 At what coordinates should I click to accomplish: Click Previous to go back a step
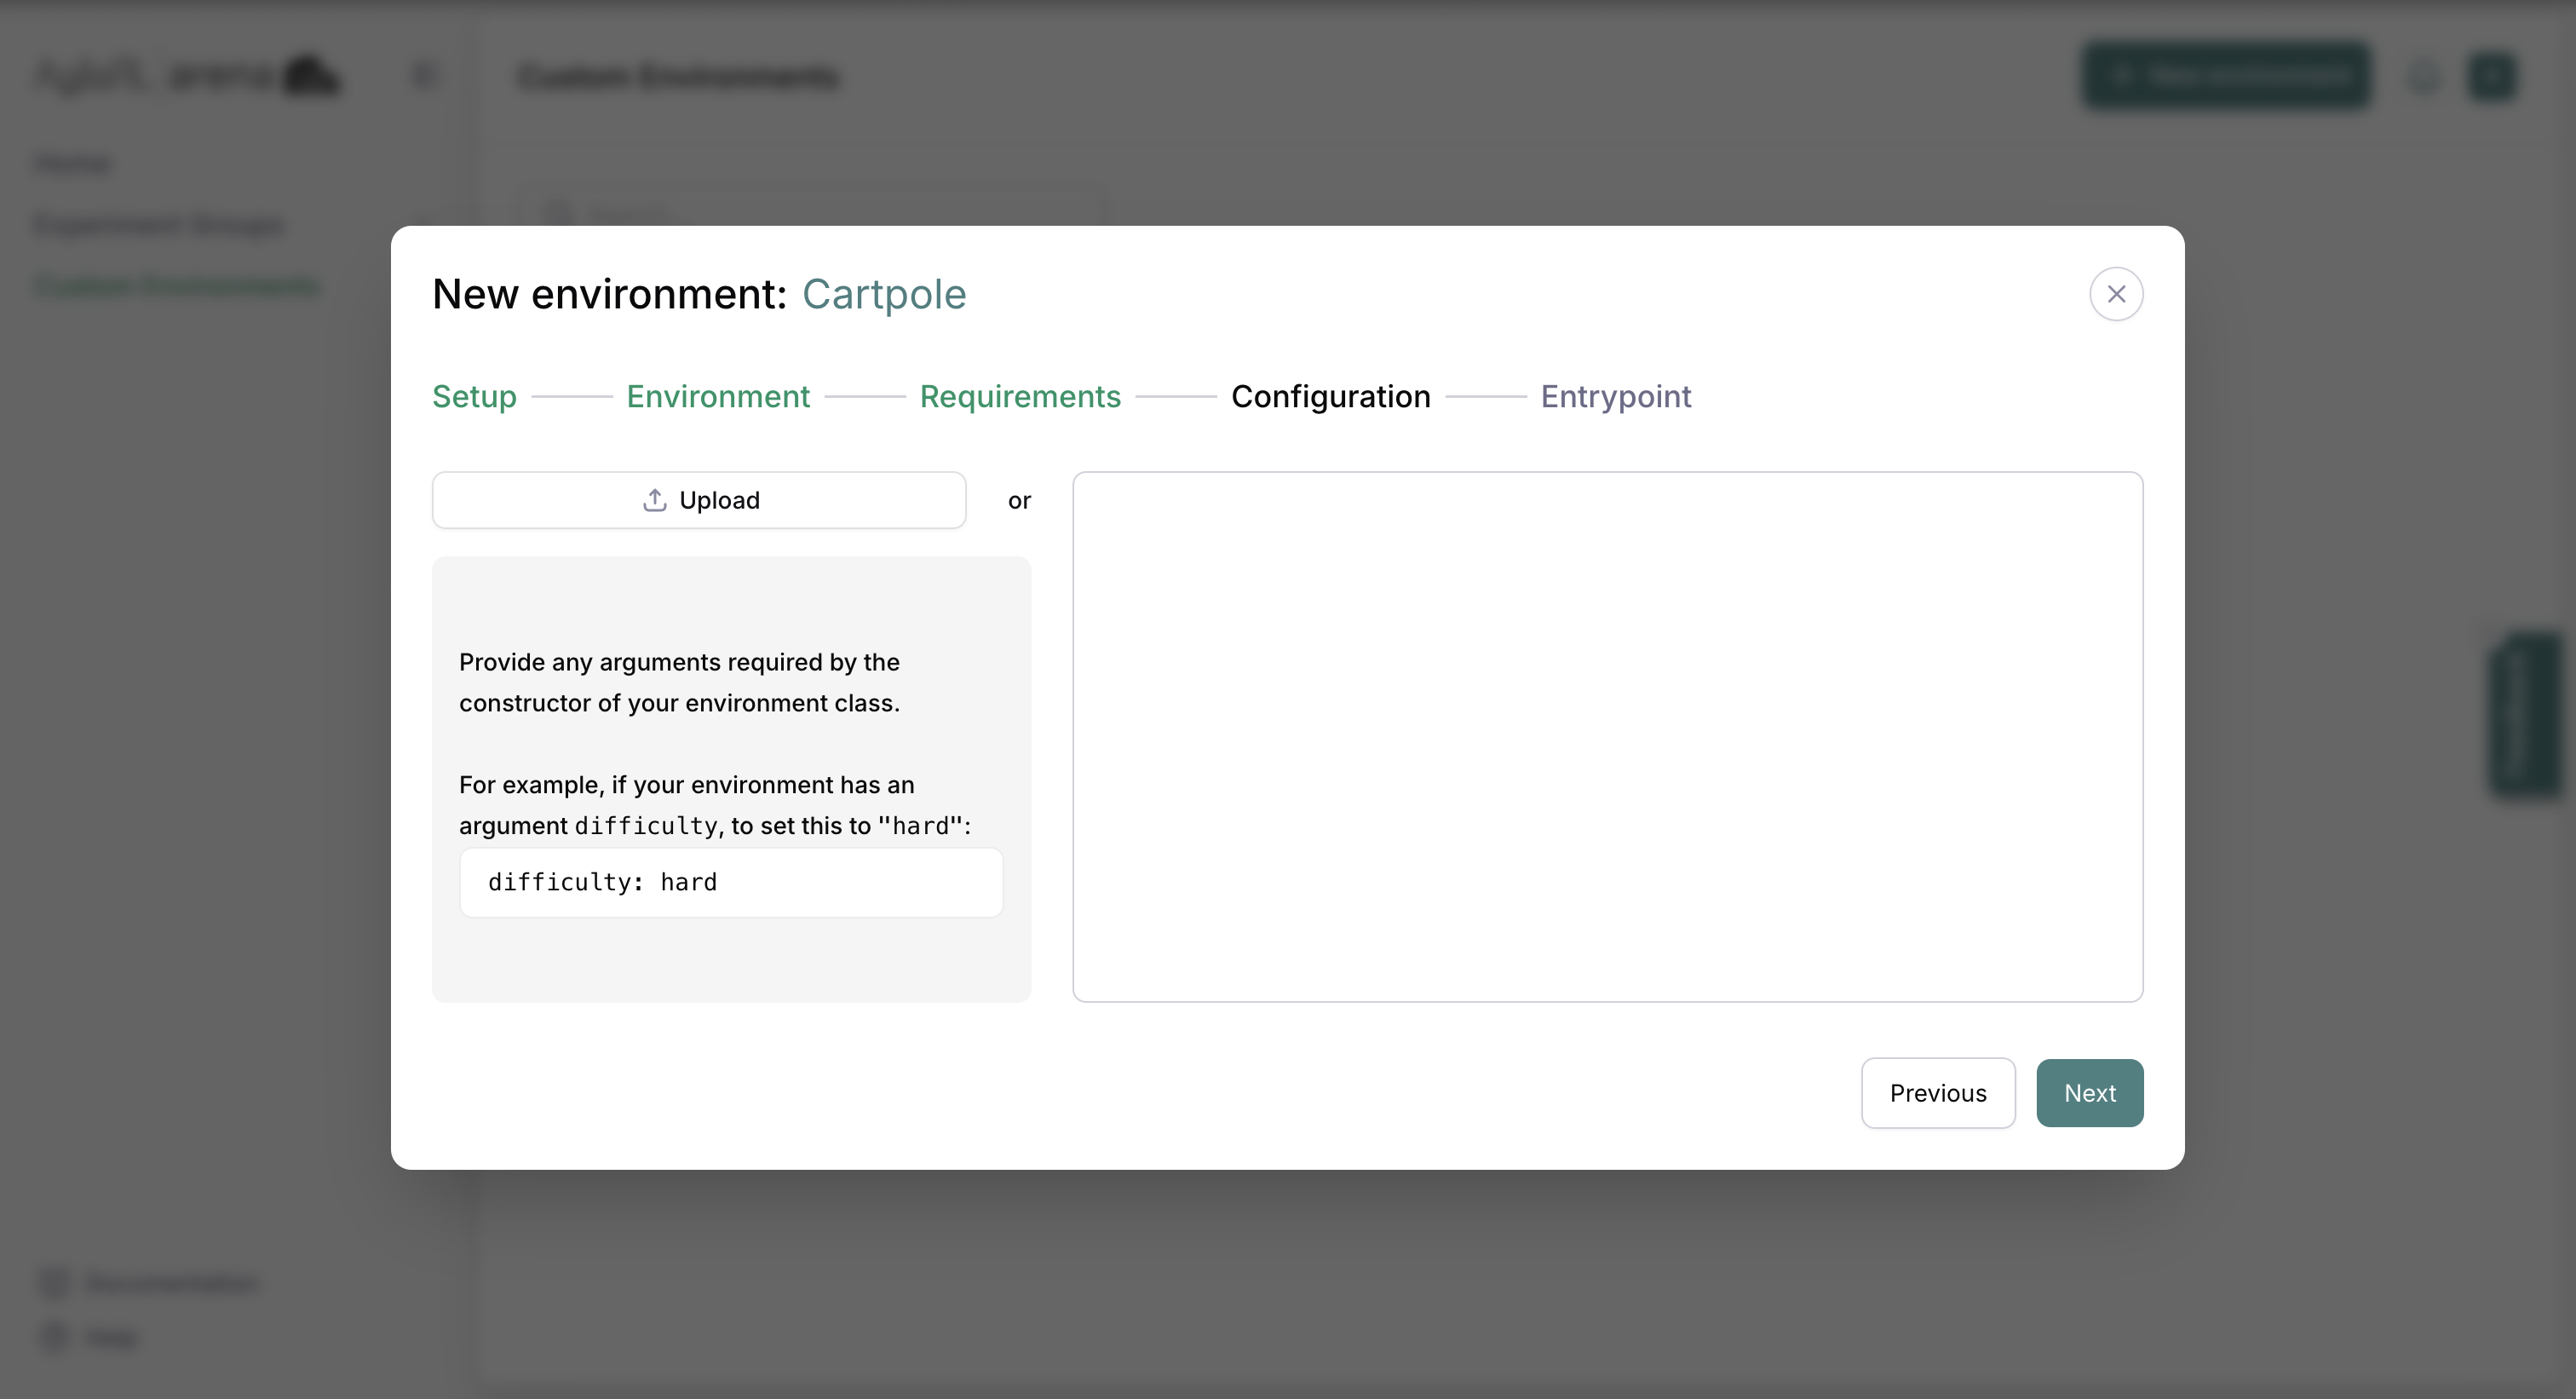click(1938, 1093)
